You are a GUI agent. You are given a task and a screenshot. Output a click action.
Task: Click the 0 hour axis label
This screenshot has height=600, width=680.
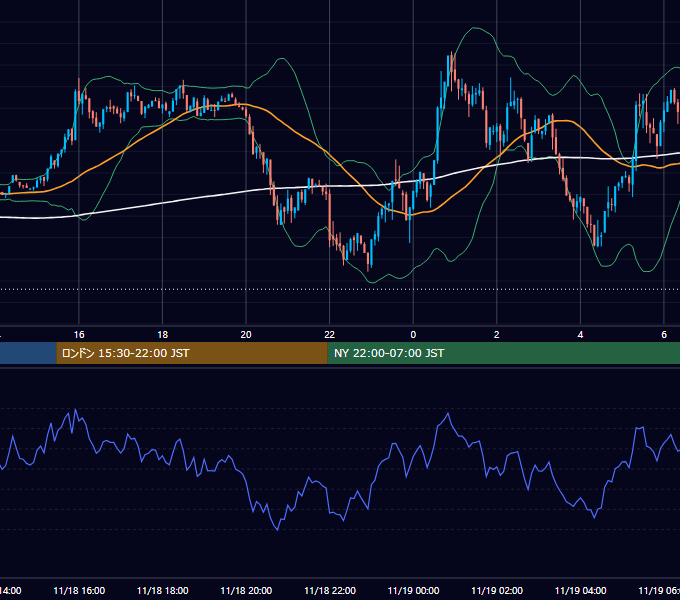pyautogui.click(x=413, y=335)
